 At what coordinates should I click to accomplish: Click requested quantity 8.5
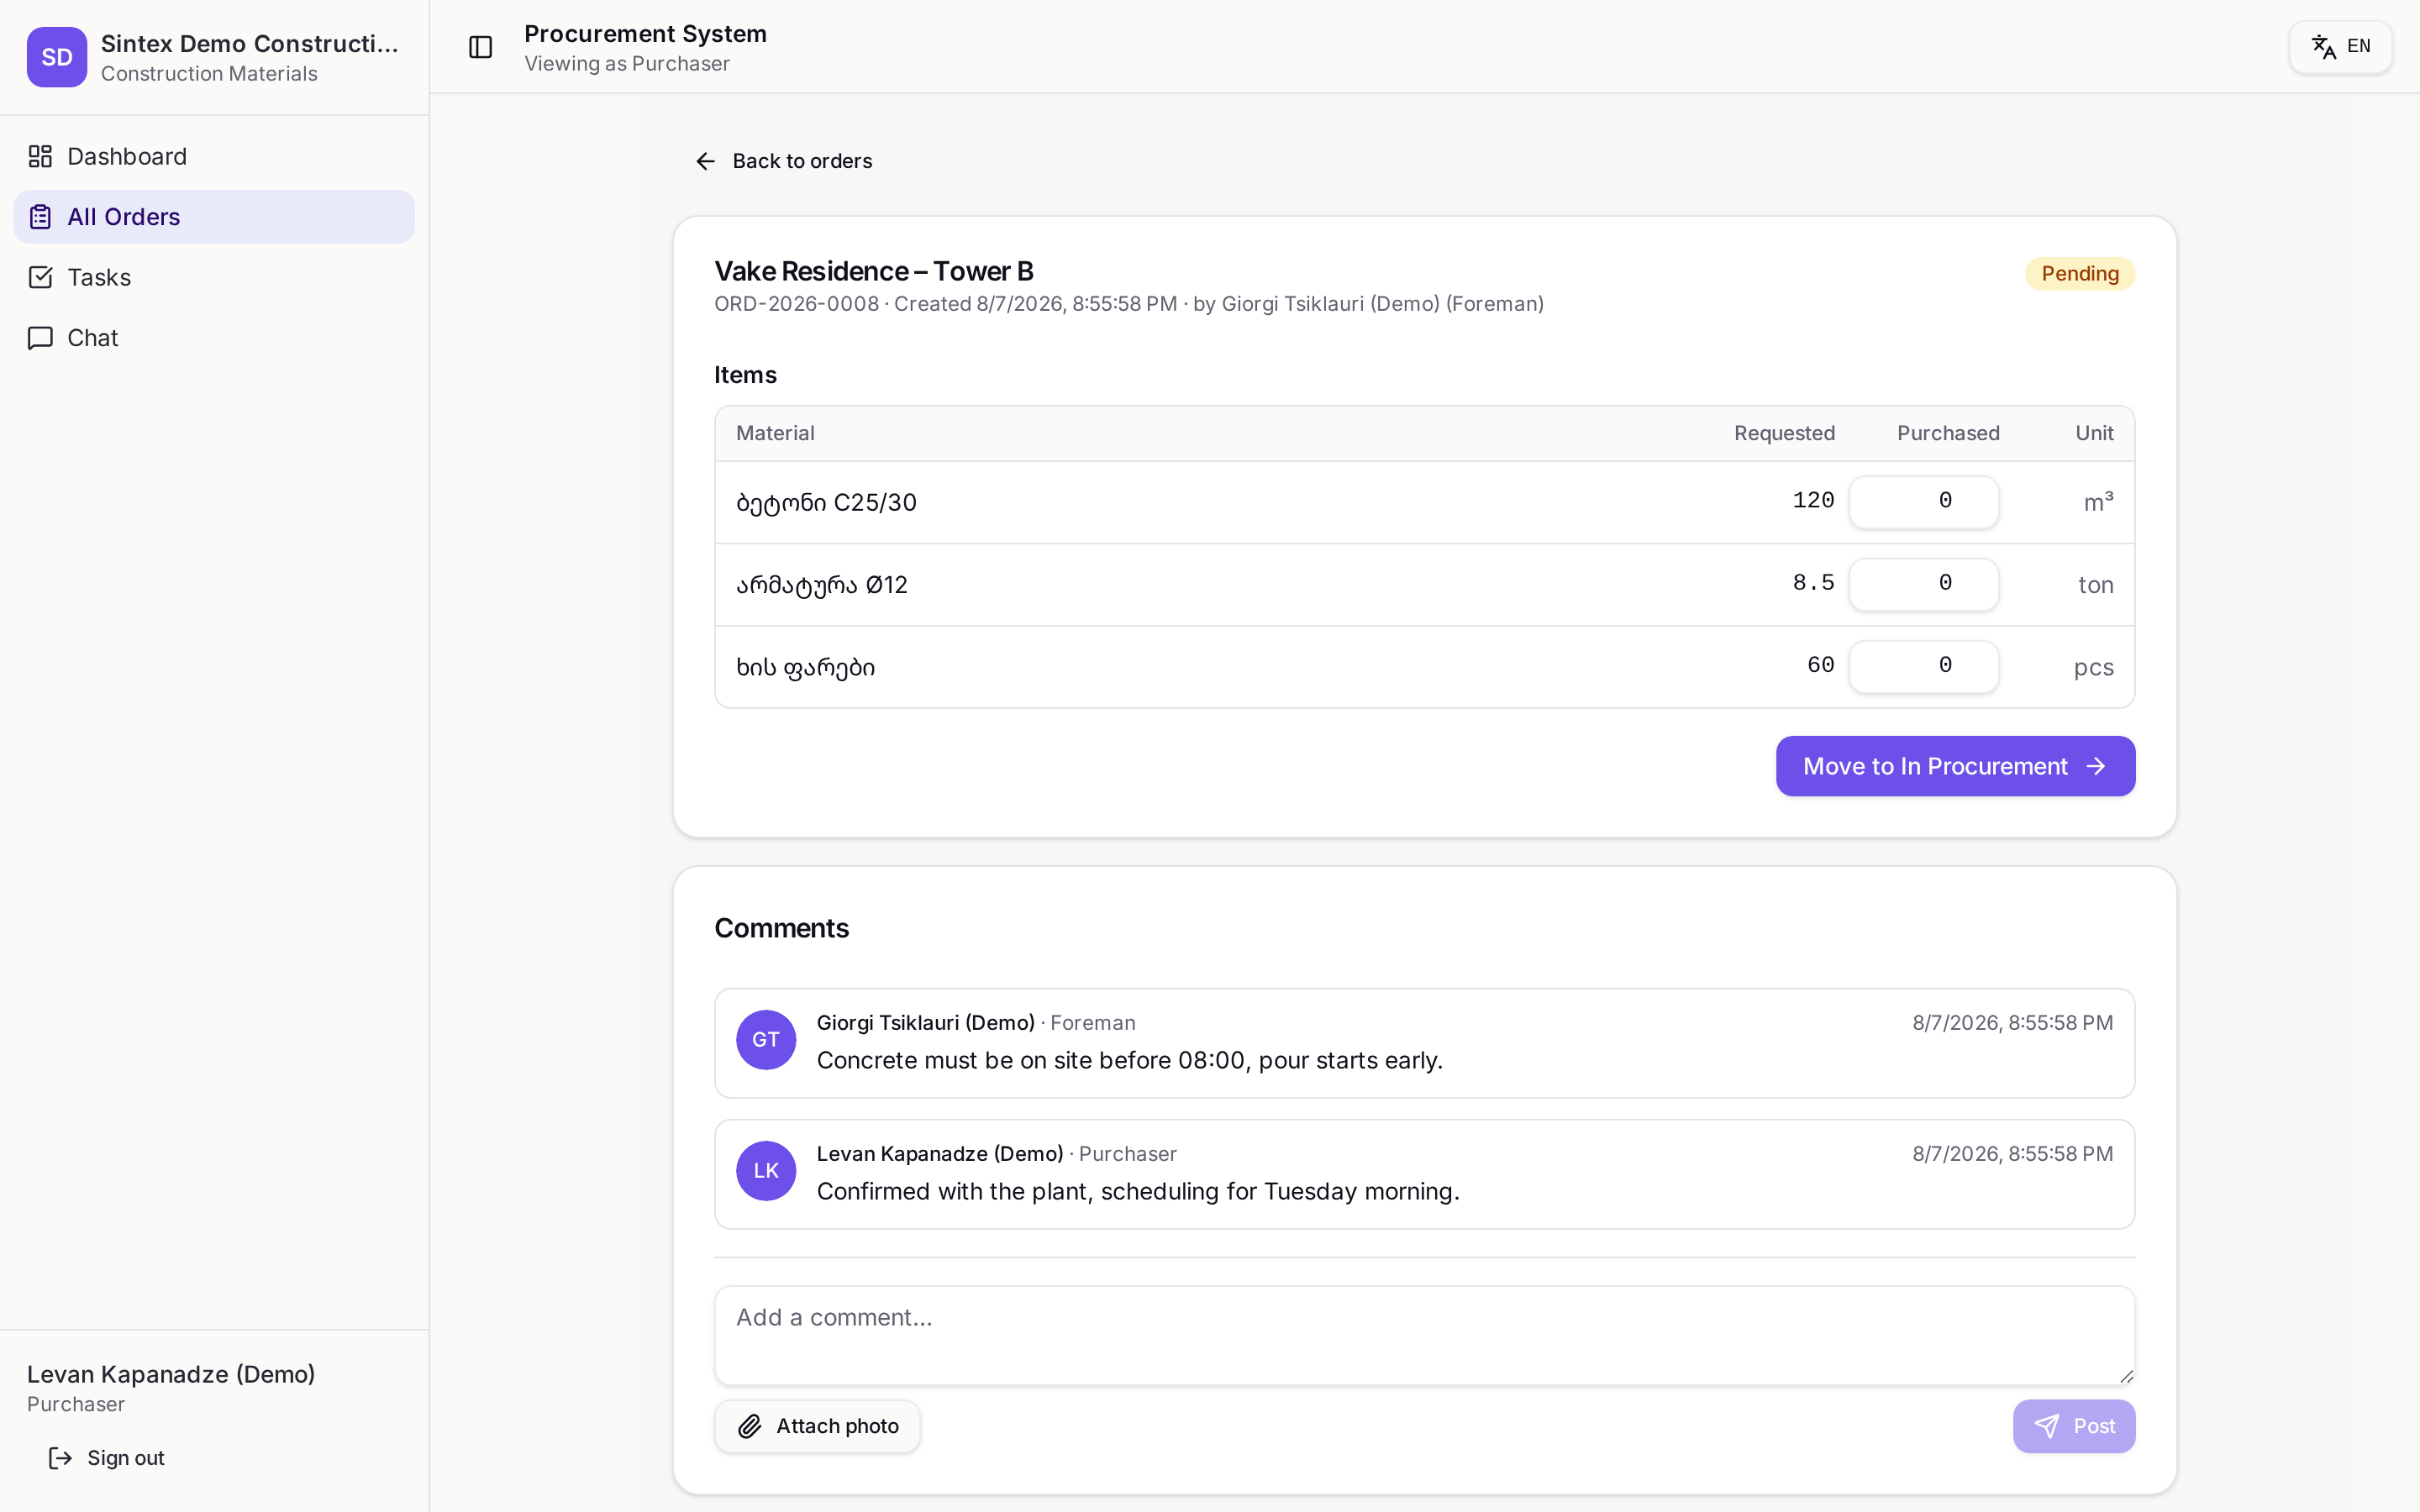1813,582
